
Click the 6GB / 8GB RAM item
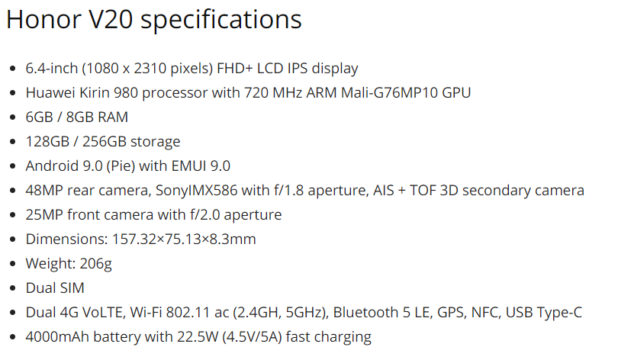pos(77,117)
